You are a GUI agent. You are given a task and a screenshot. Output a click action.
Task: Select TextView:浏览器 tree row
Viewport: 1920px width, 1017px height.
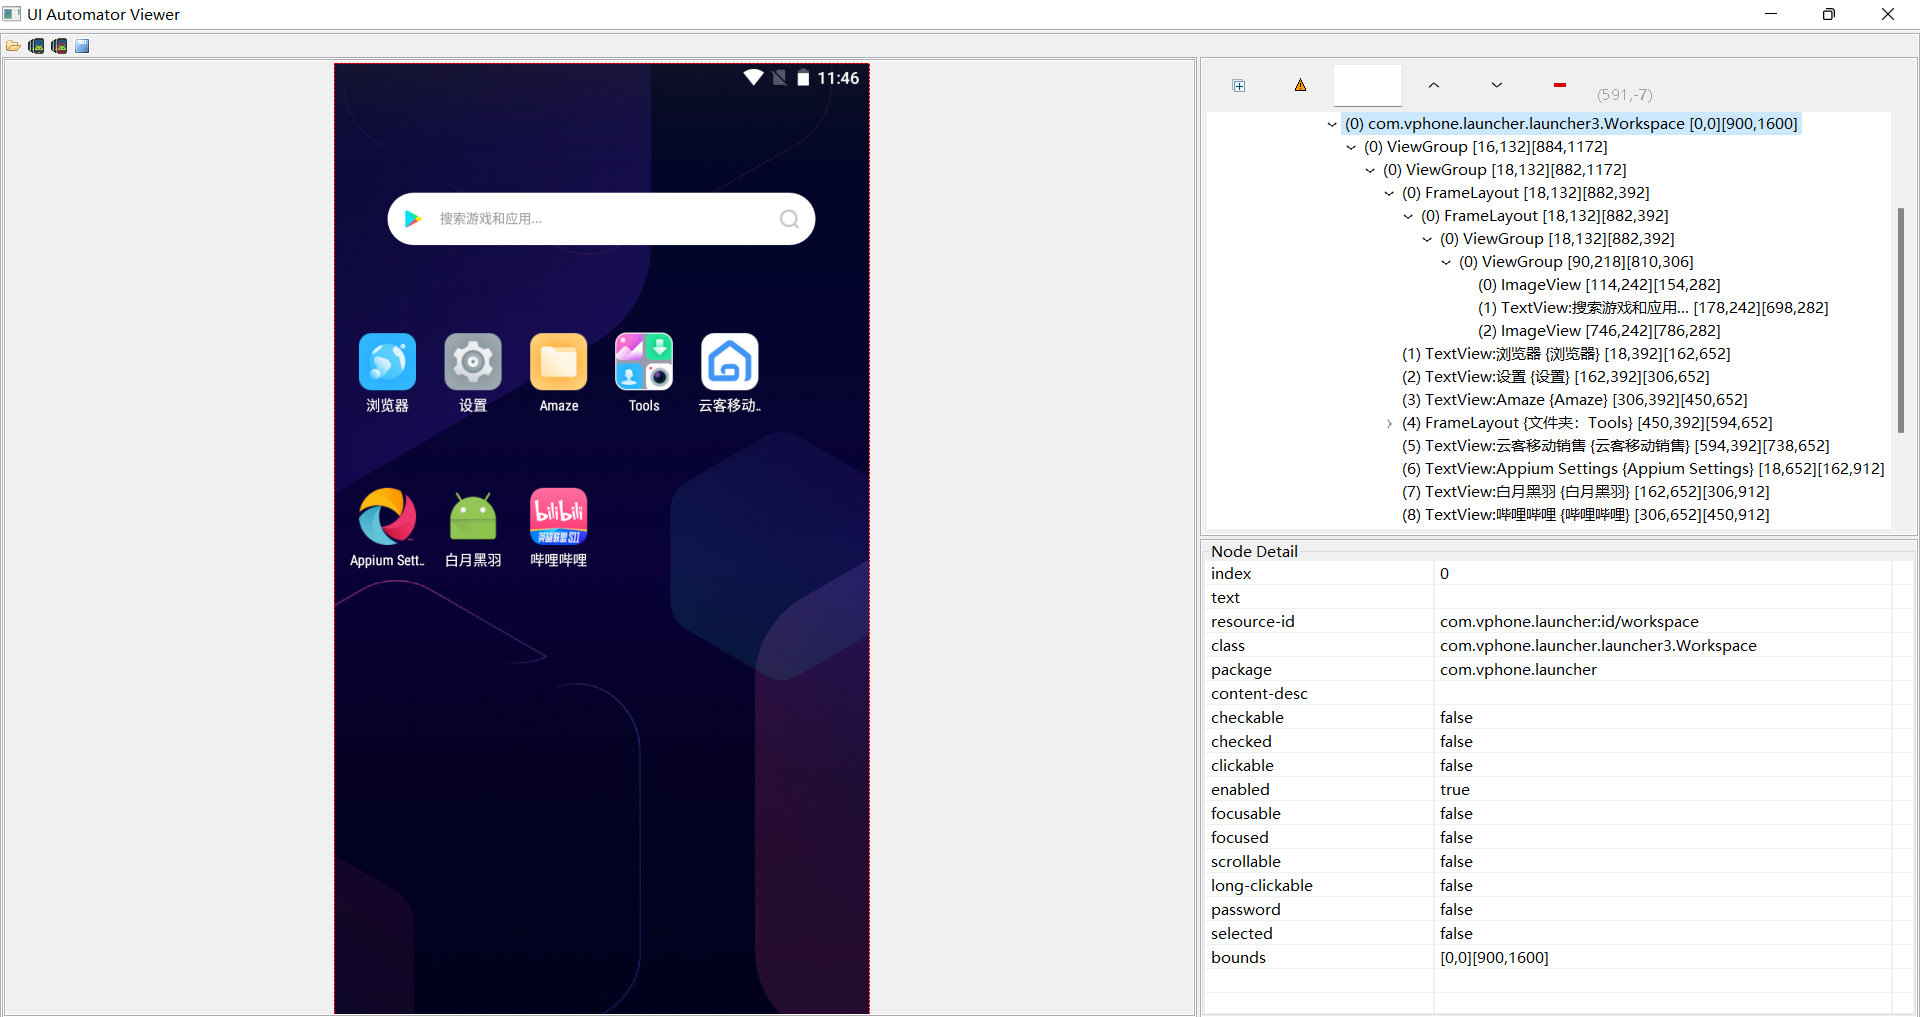click(x=1565, y=354)
